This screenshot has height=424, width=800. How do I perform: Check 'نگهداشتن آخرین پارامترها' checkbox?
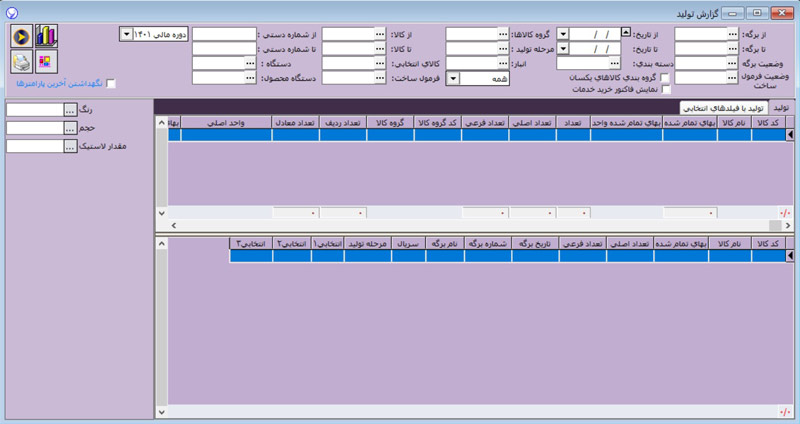click(x=112, y=84)
